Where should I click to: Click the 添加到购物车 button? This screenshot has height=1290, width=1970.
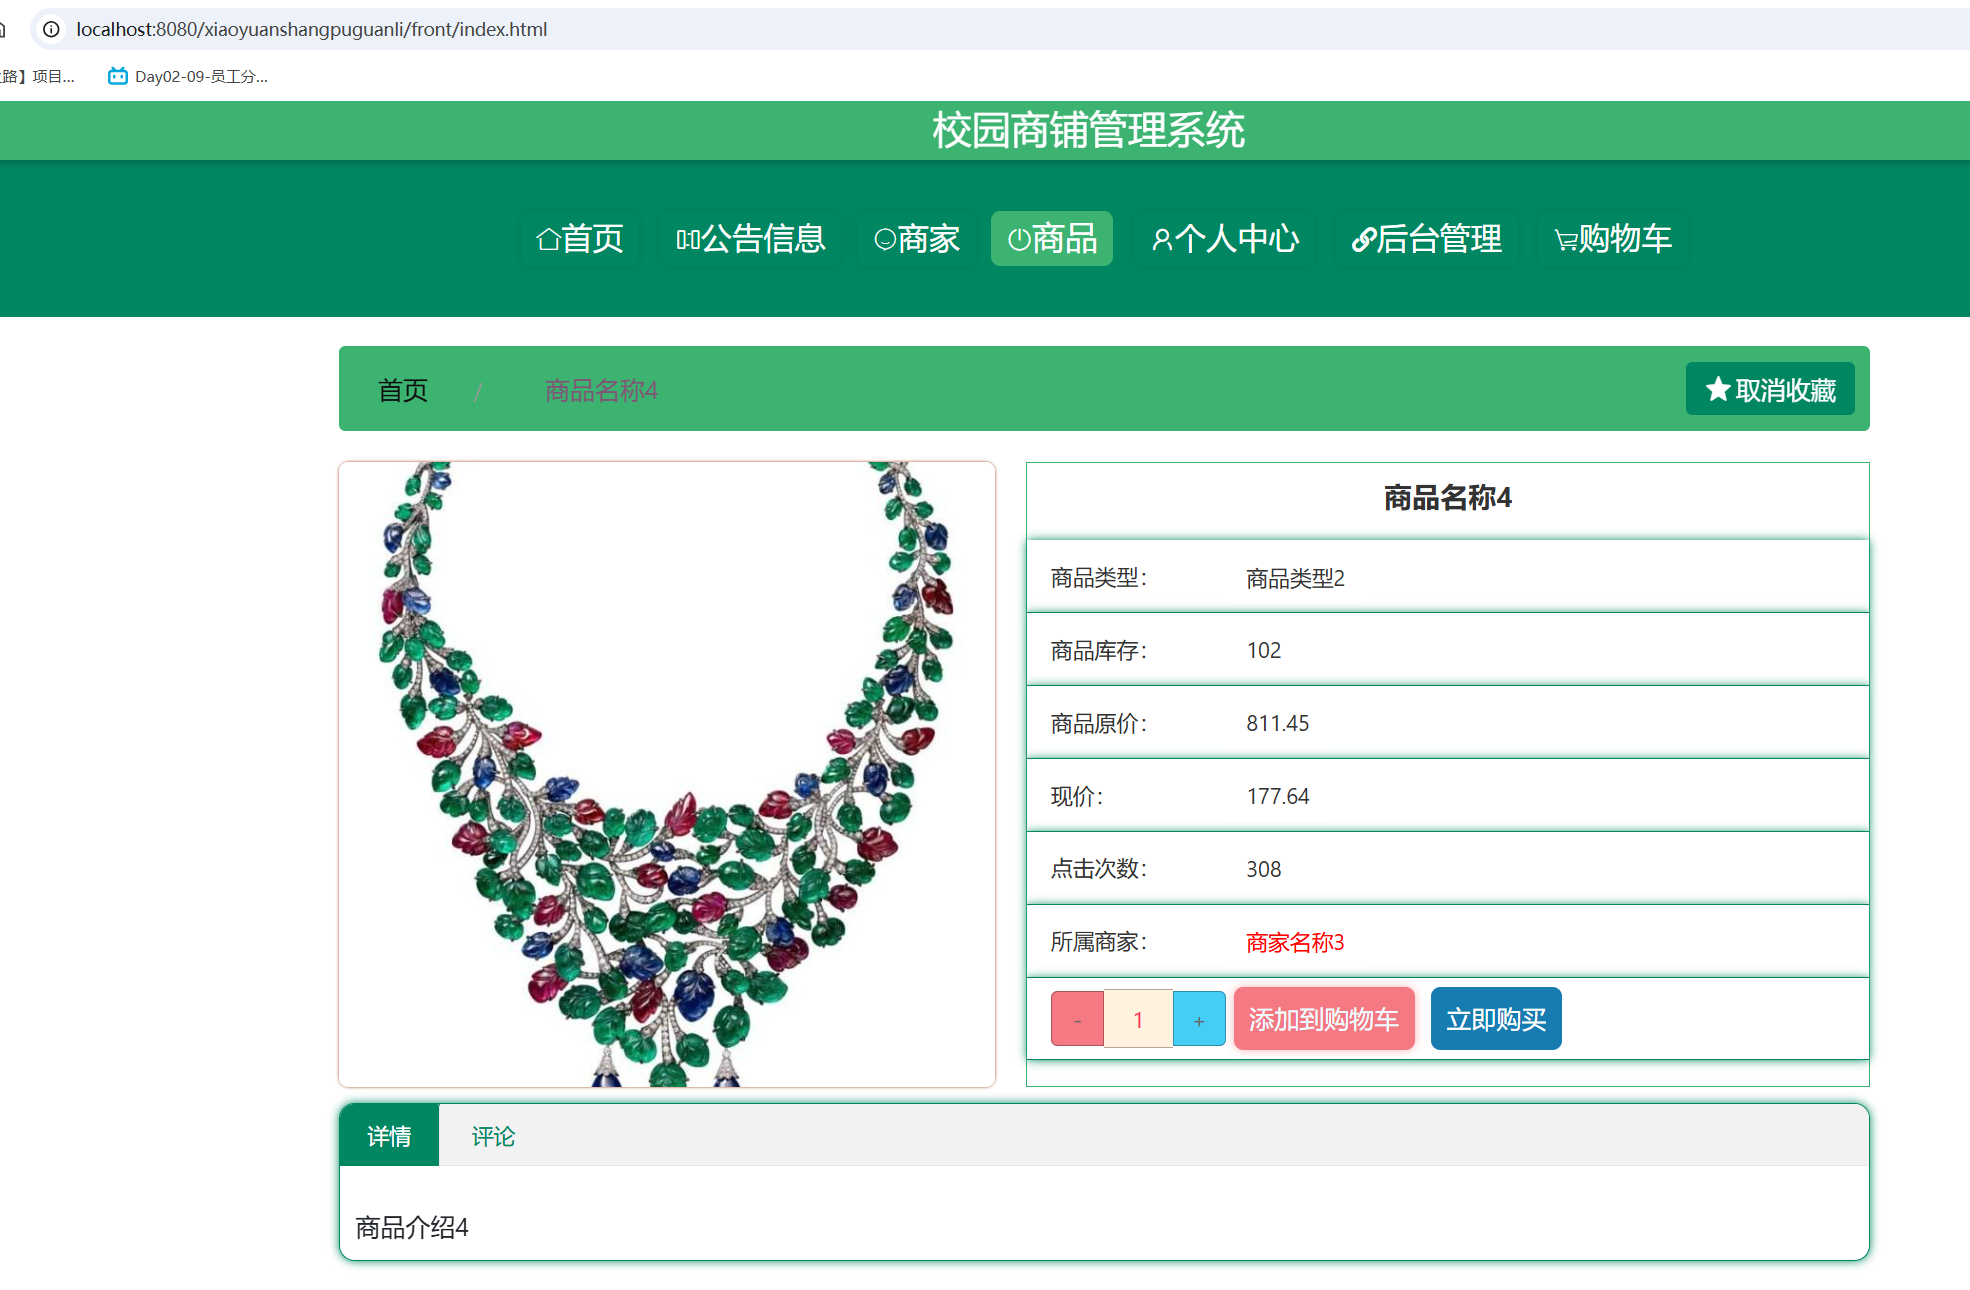(x=1324, y=1019)
